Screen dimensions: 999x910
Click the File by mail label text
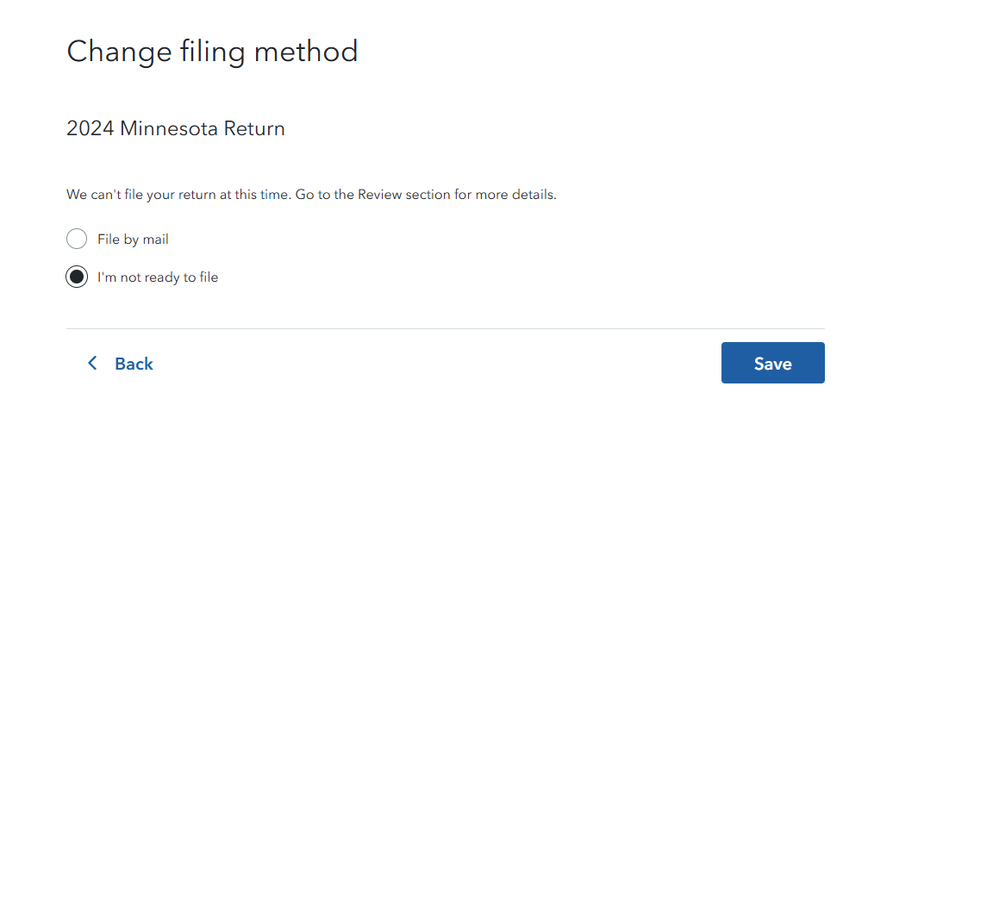pyautogui.click(x=133, y=240)
